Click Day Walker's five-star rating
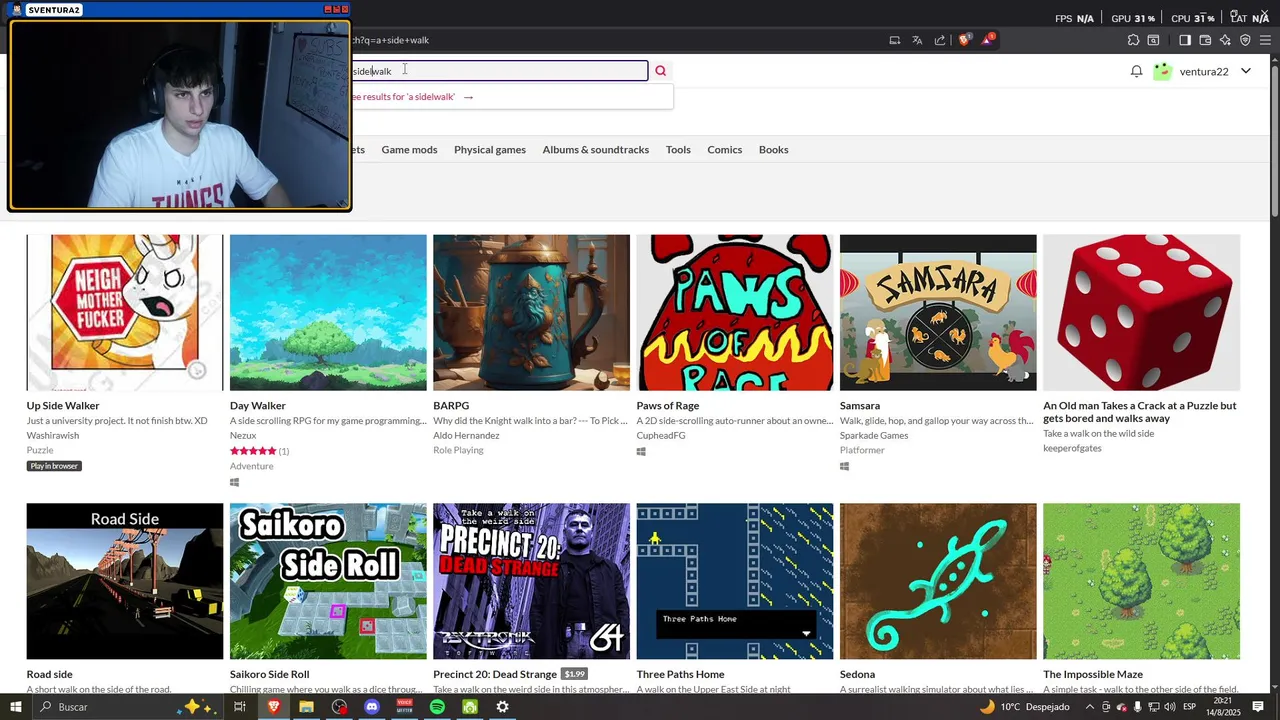Screen dimensions: 1280x720 tap(252, 451)
